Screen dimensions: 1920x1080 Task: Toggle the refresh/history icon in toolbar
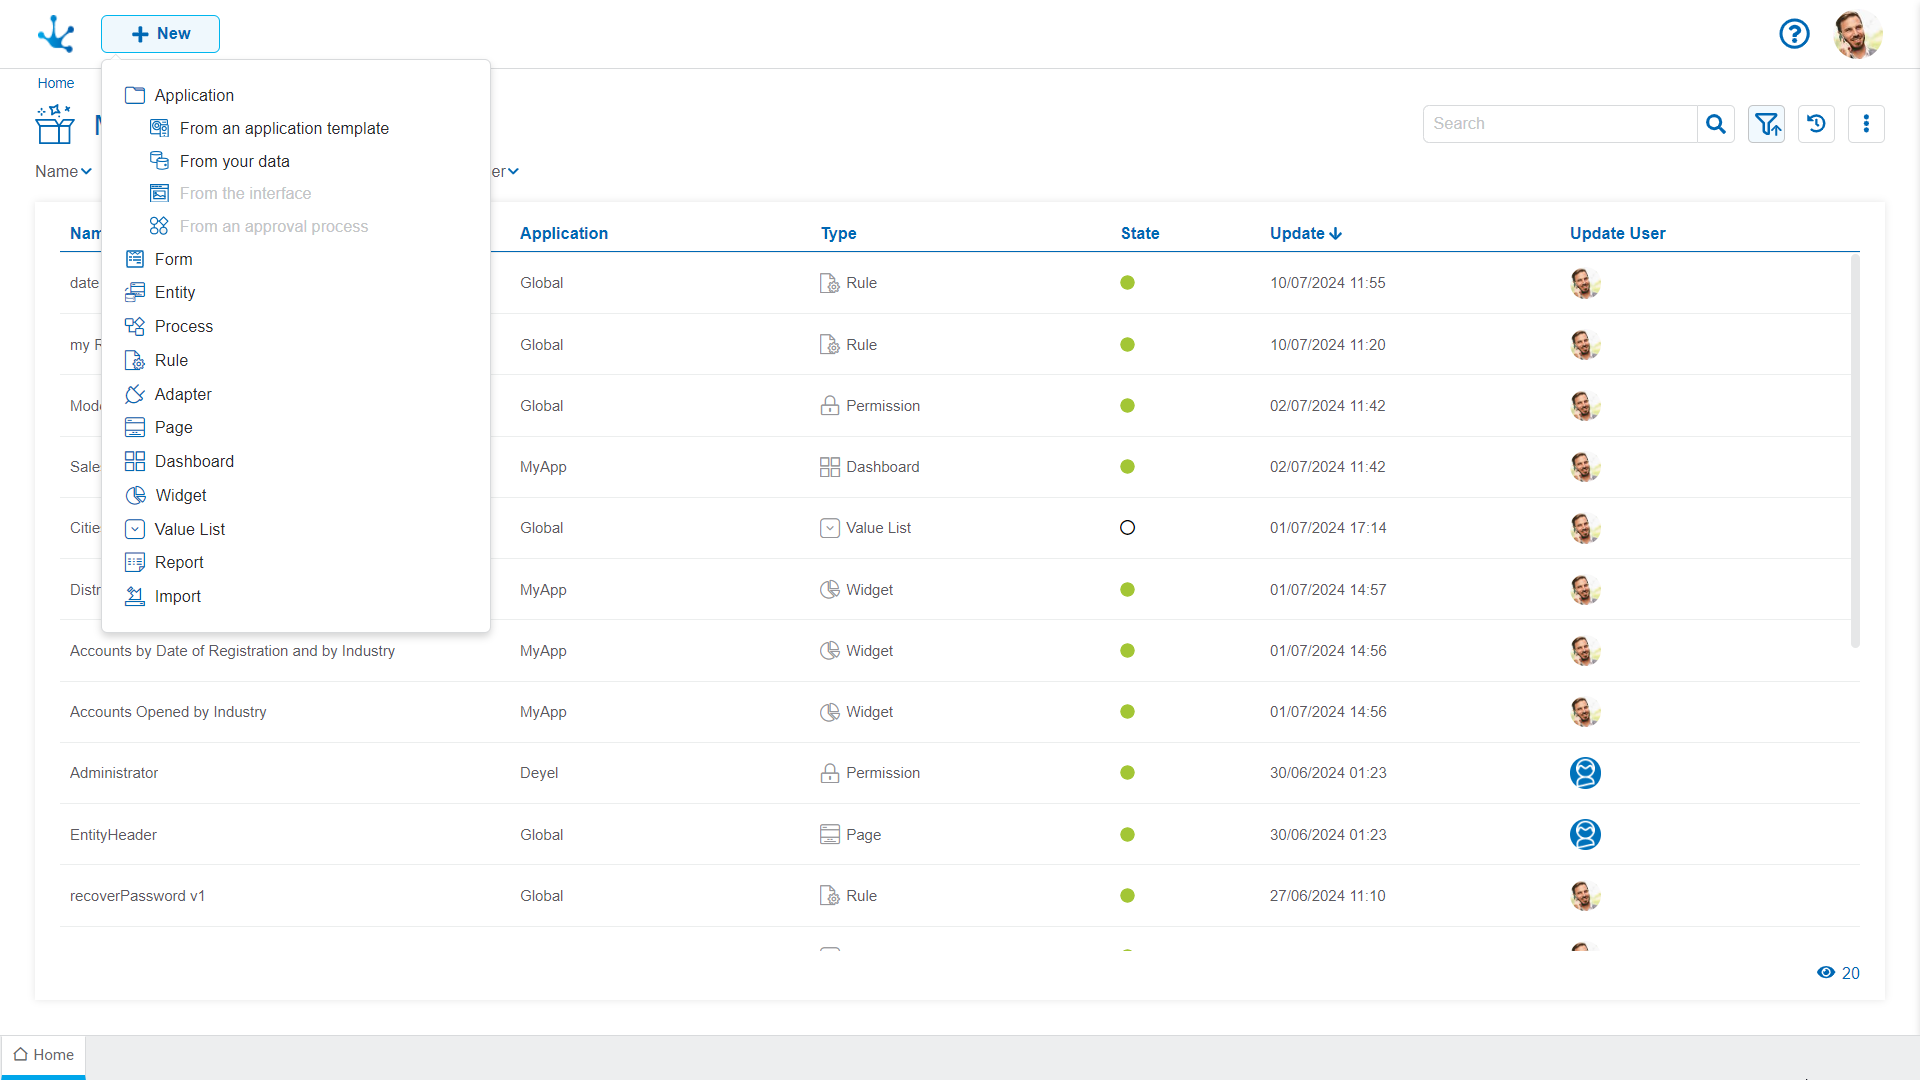(1817, 123)
